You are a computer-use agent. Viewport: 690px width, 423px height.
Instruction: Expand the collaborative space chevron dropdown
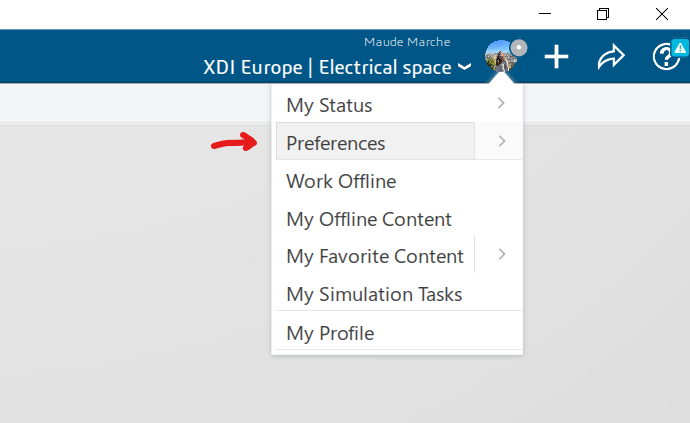(x=464, y=69)
